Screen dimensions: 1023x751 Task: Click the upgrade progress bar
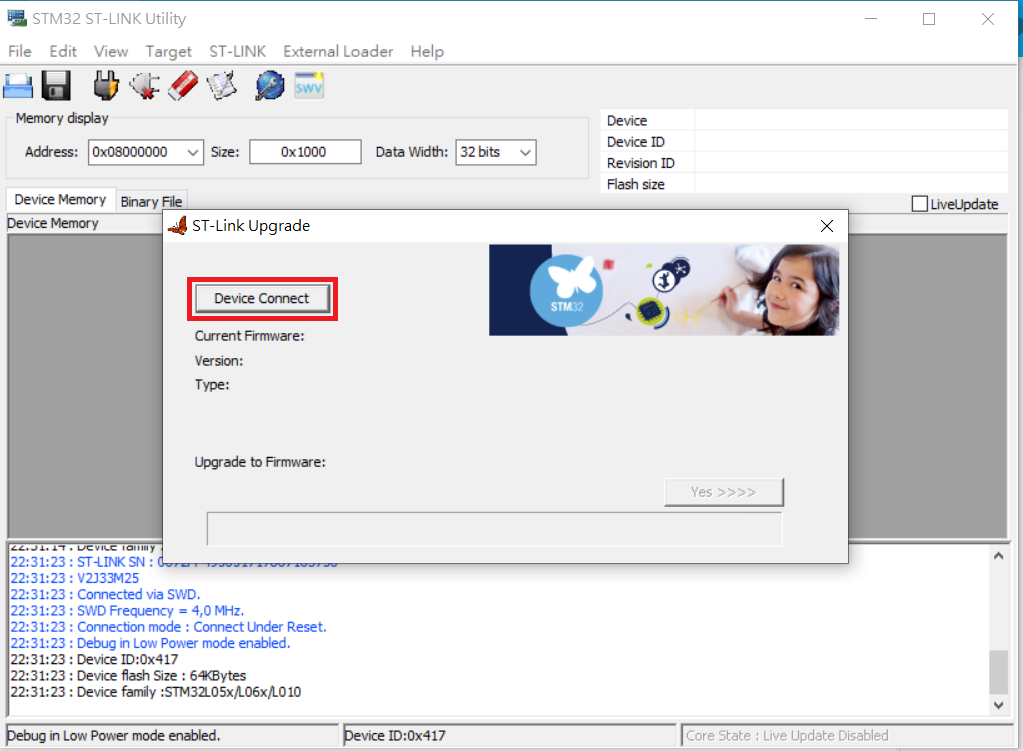tap(495, 529)
